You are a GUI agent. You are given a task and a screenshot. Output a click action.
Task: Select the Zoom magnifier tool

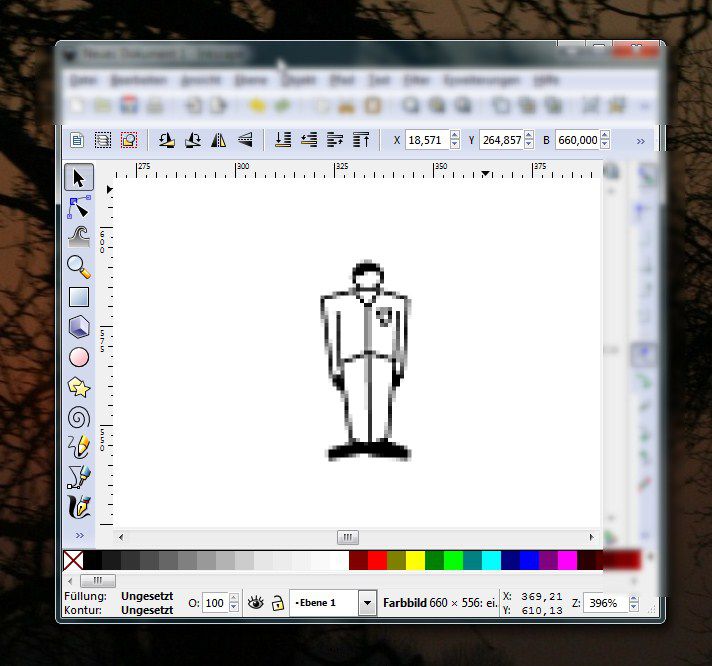click(79, 267)
